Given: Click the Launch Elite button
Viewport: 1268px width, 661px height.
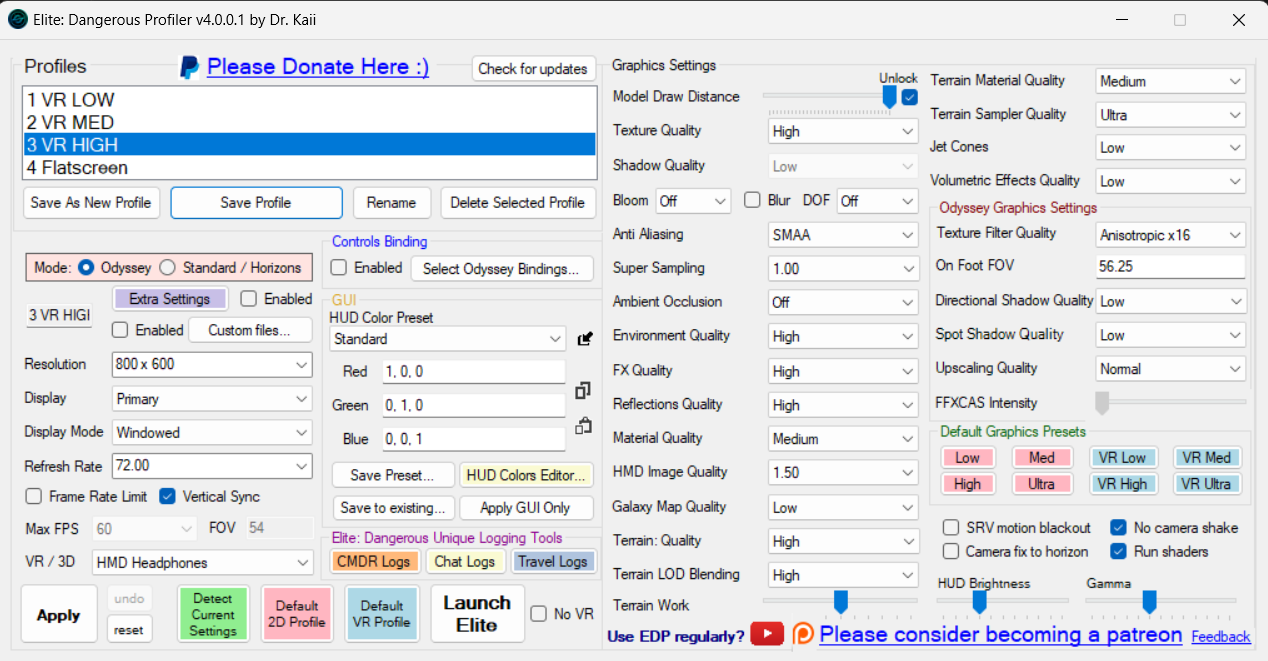Looking at the screenshot, I should pos(477,614).
